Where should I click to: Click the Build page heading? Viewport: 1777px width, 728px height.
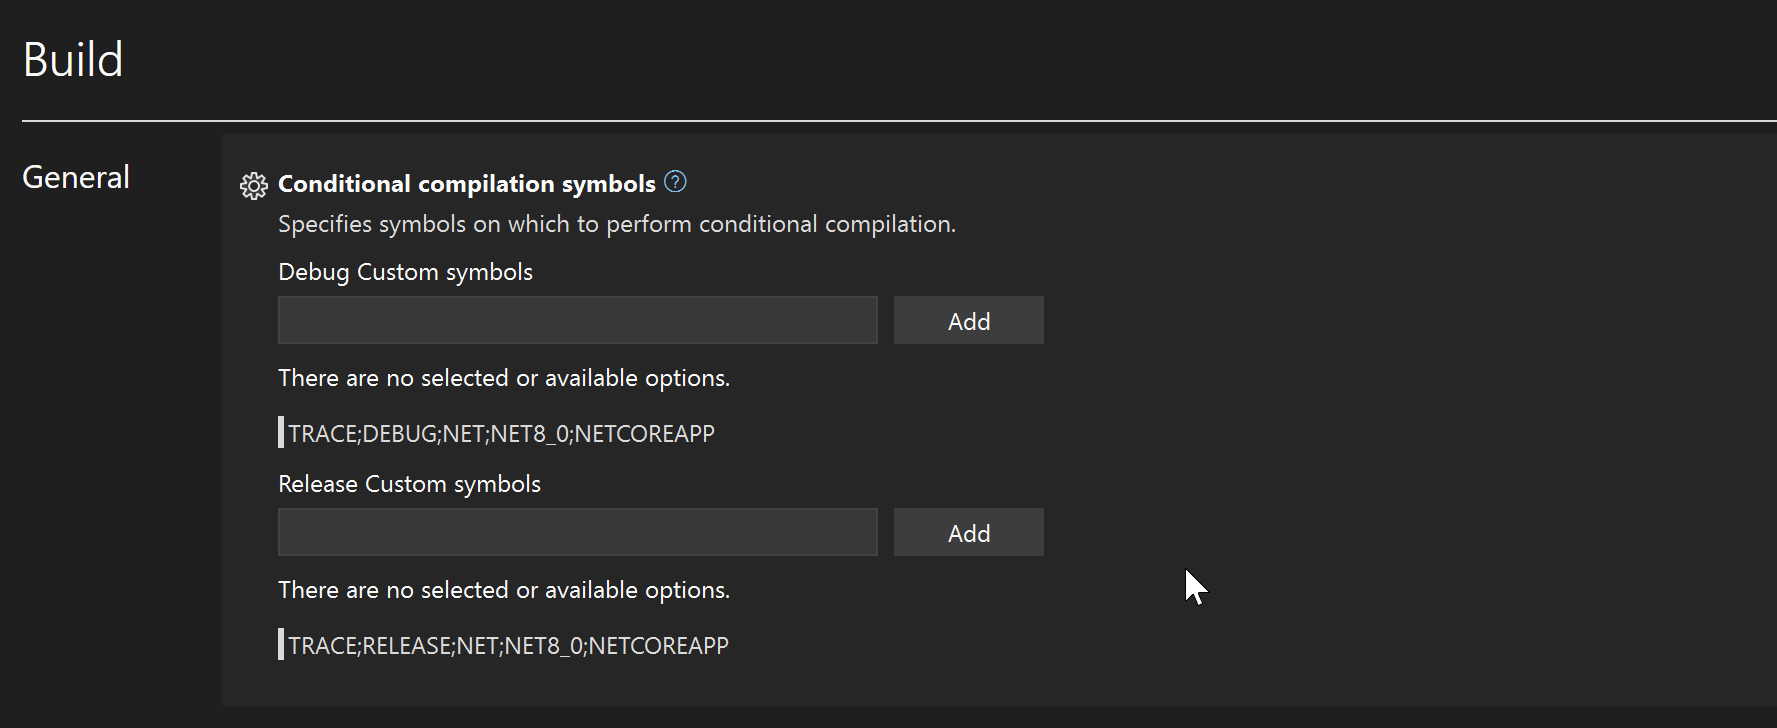pyautogui.click(x=72, y=58)
